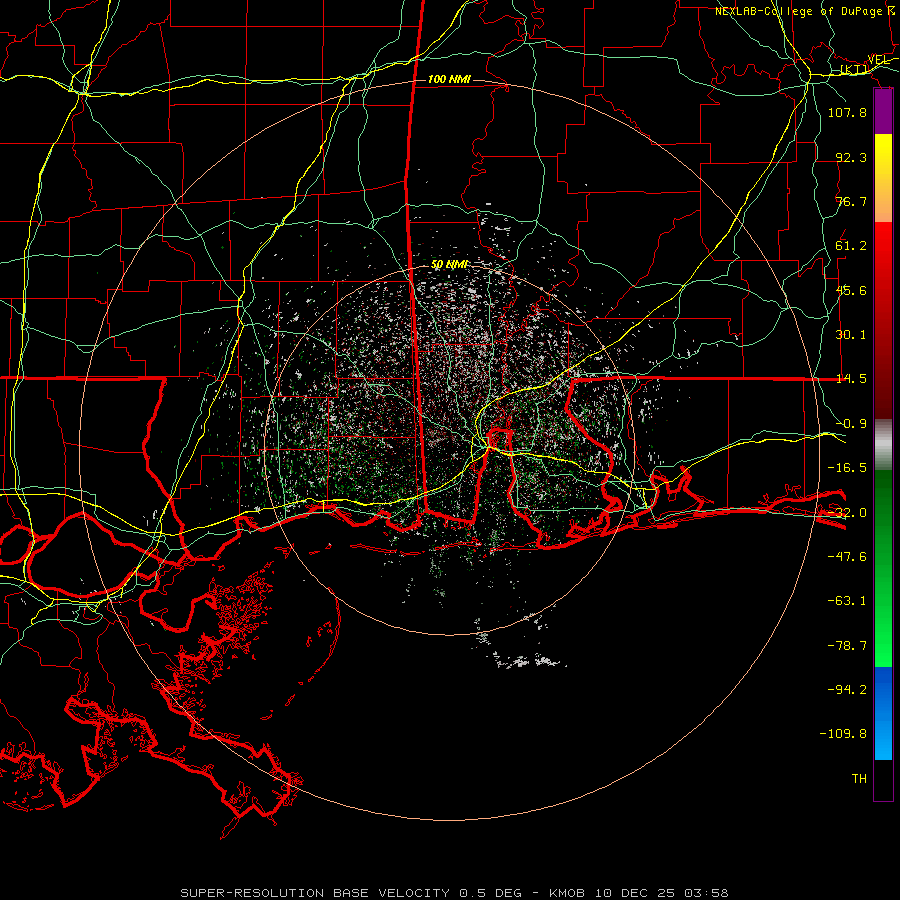900x900 pixels.
Task: Click the gray zero-velocity segment of color bar
Action: click(883, 443)
